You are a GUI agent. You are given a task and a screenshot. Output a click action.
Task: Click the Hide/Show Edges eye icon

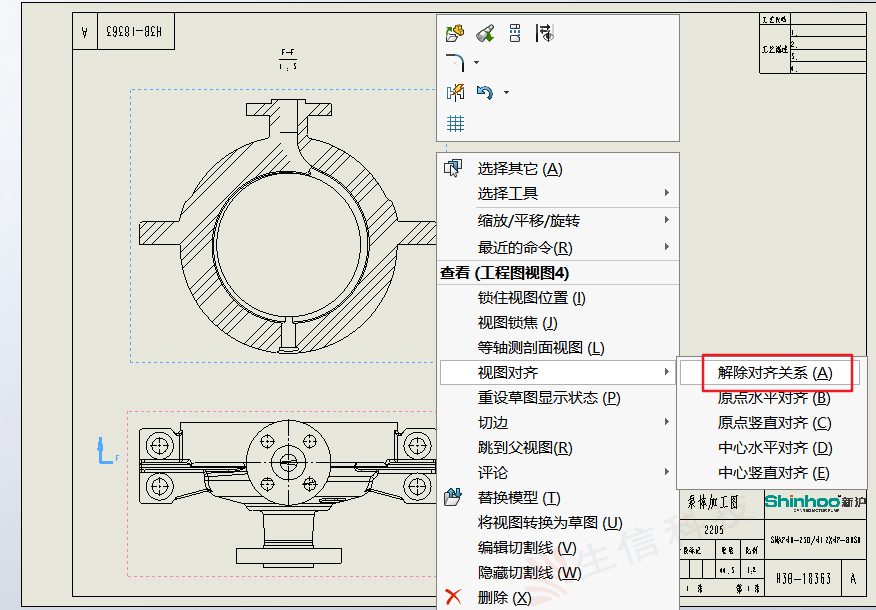[x=545, y=33]
